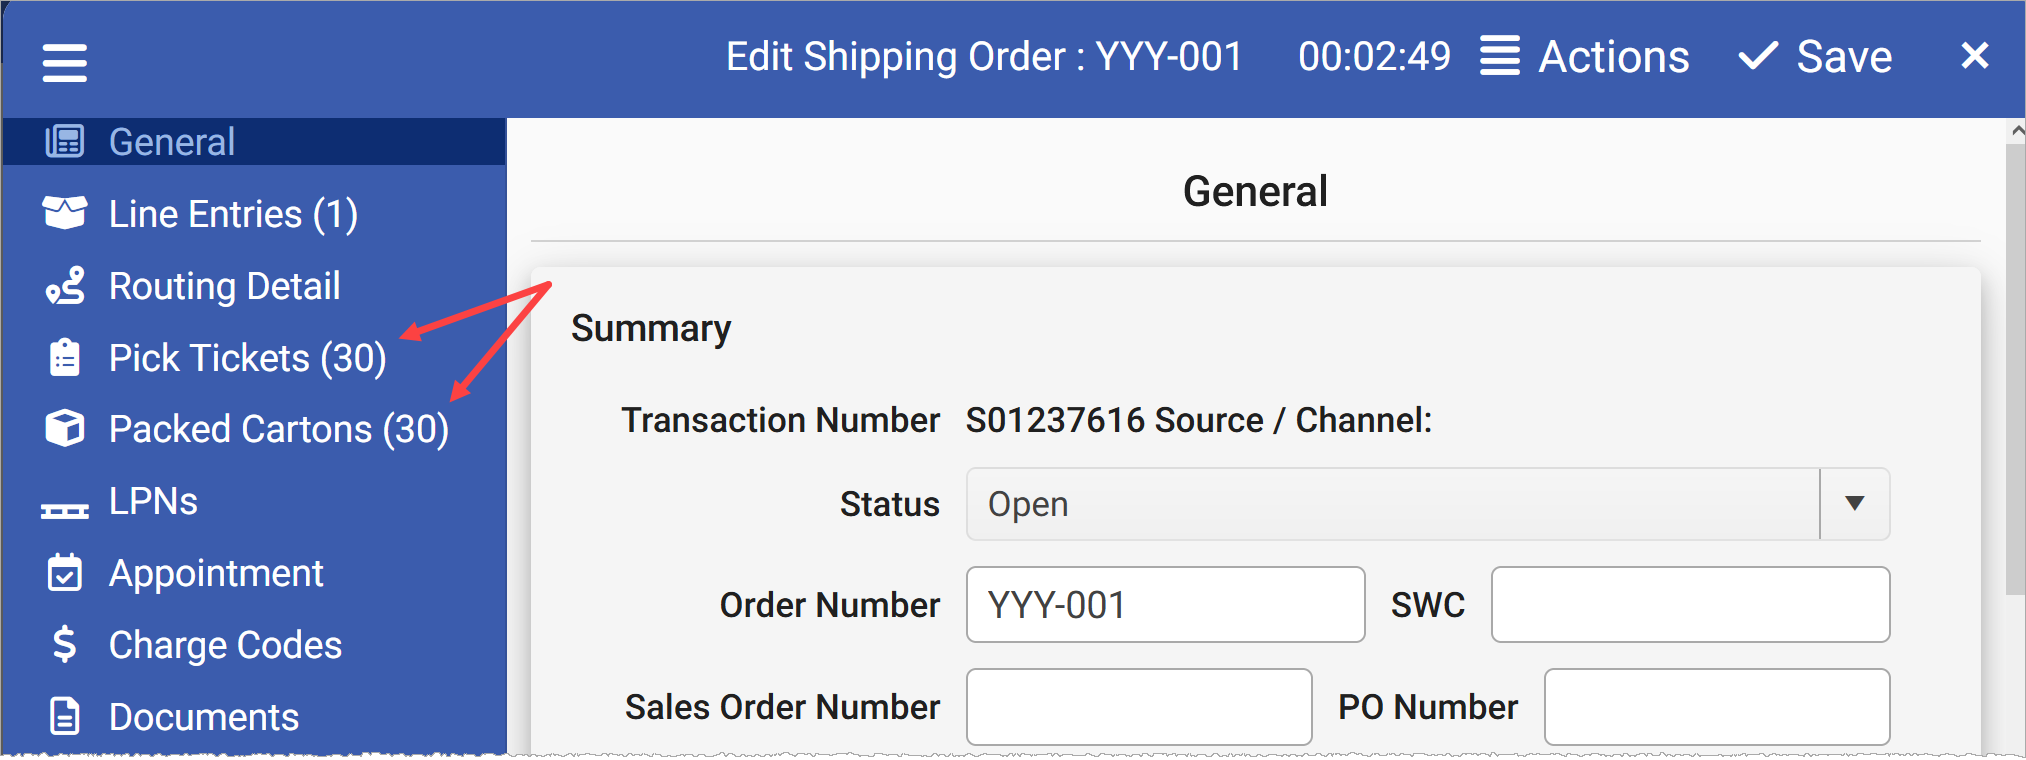Select the Pick Tickets clipboard icon

tap(64, 357)
